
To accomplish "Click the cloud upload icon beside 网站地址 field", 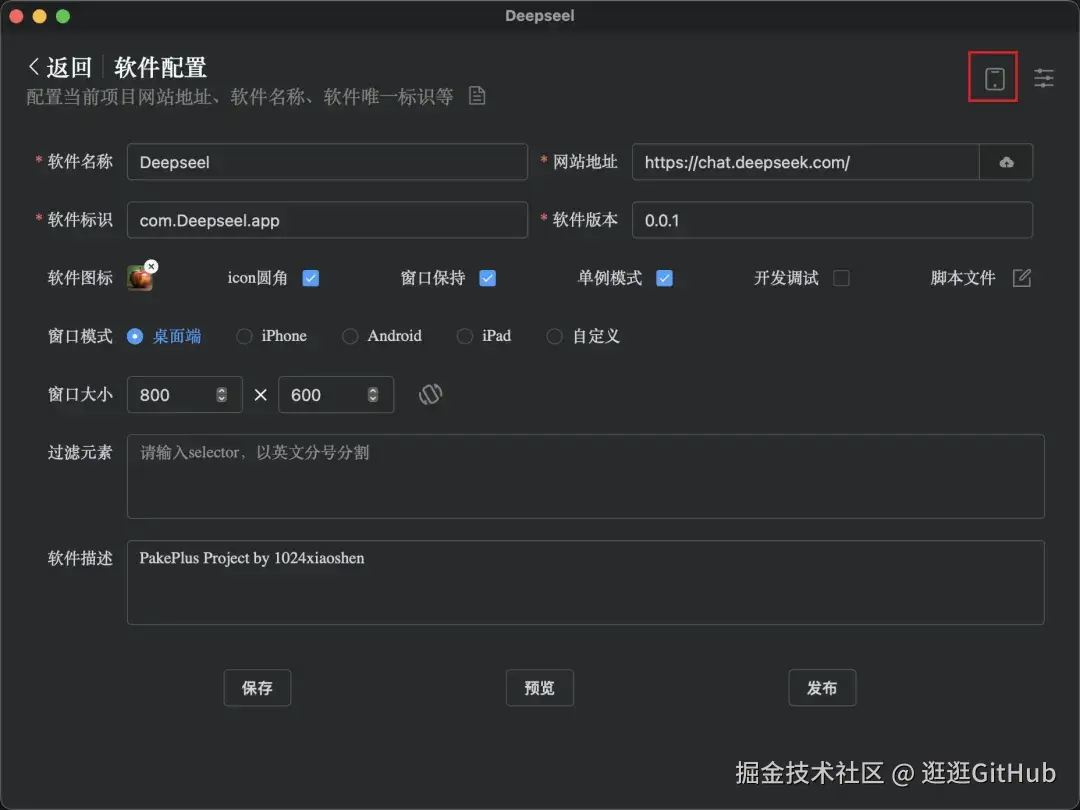I will [1006, 162].
